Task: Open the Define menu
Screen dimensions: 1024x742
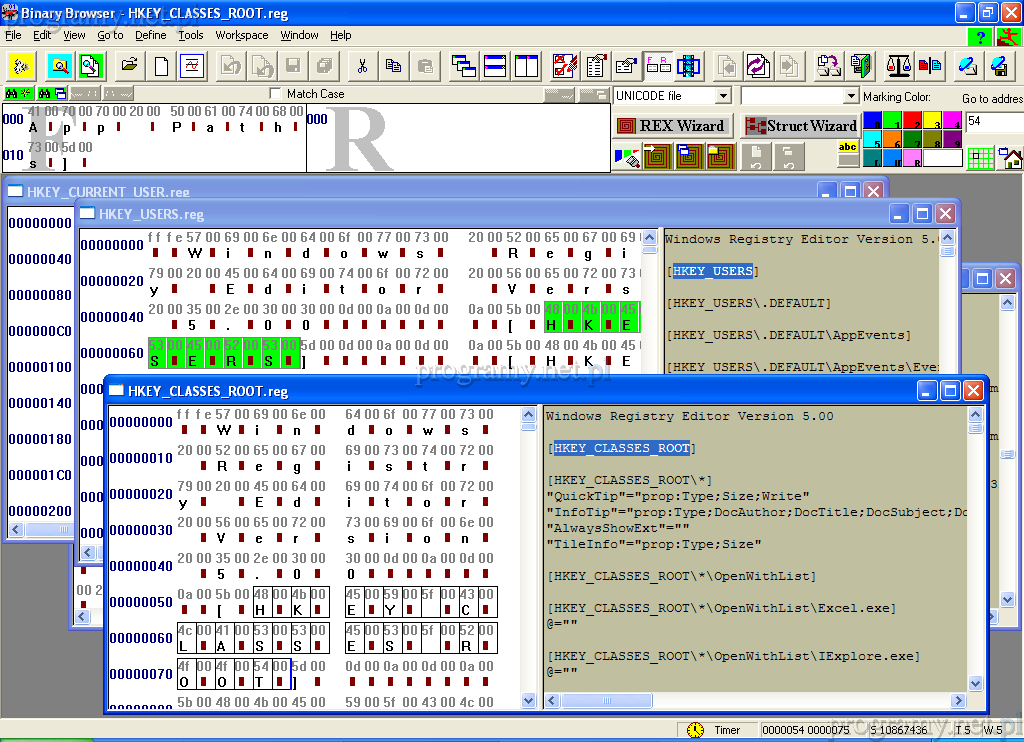Action: [151, 35]
